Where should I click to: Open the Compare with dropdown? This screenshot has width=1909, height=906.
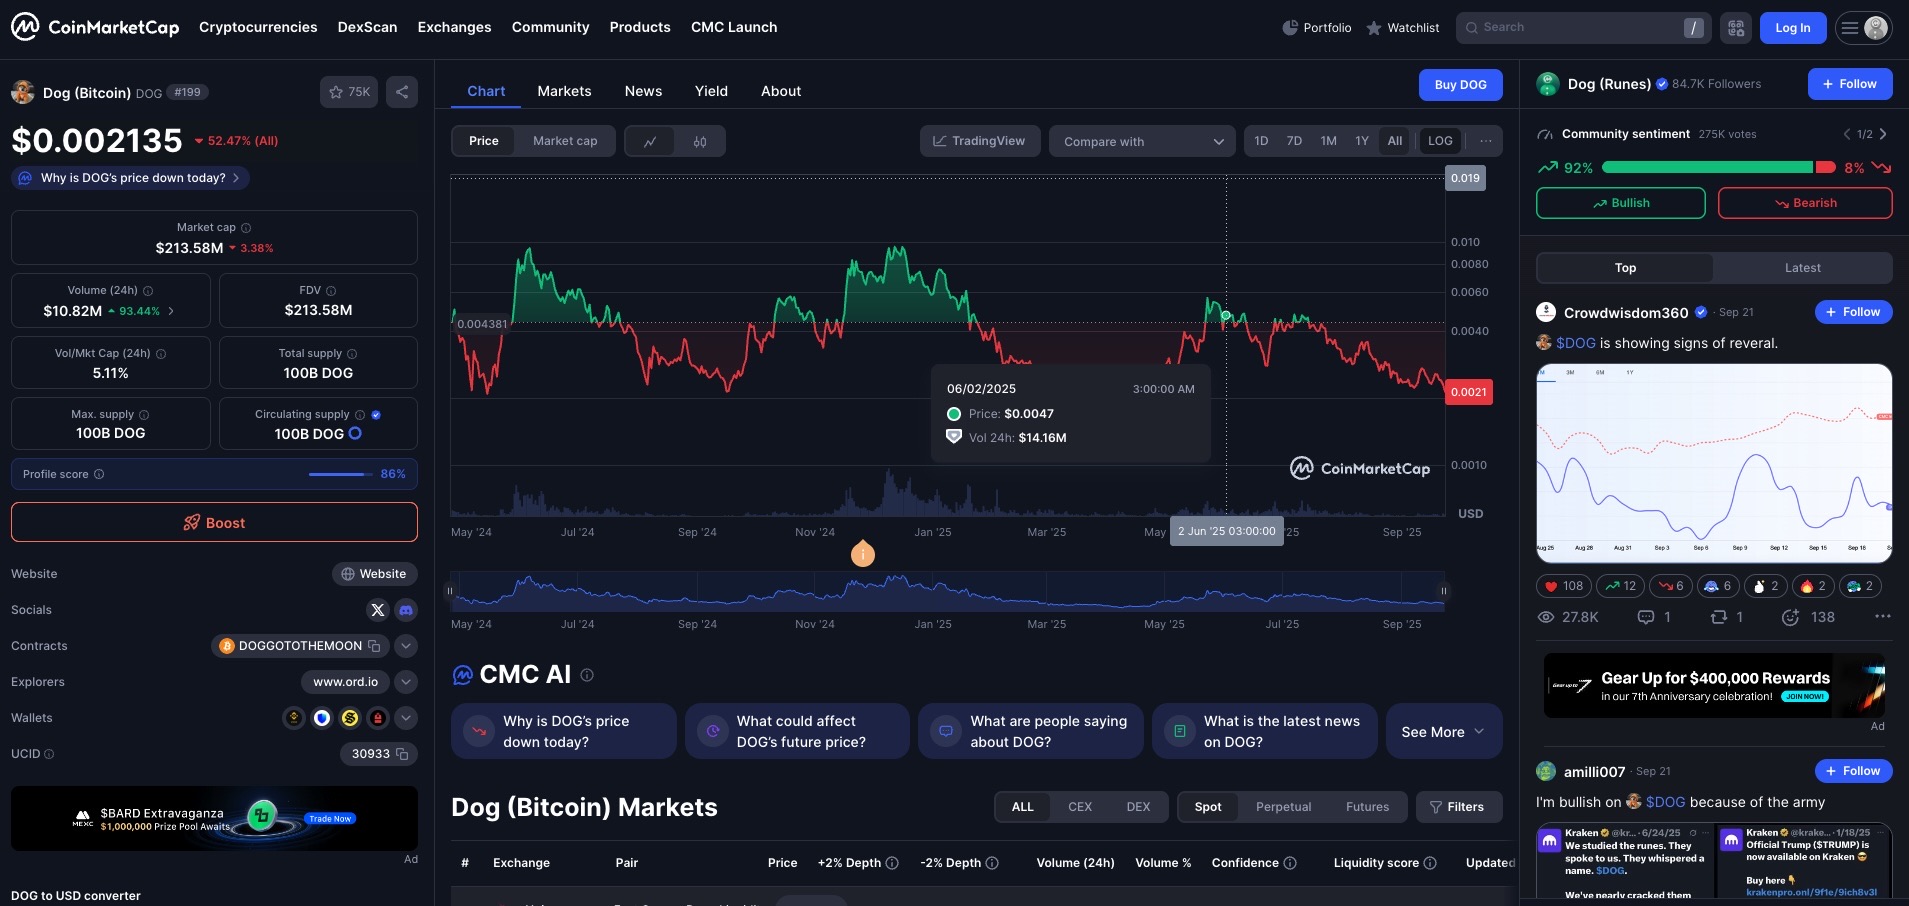tap(1142, 141)
